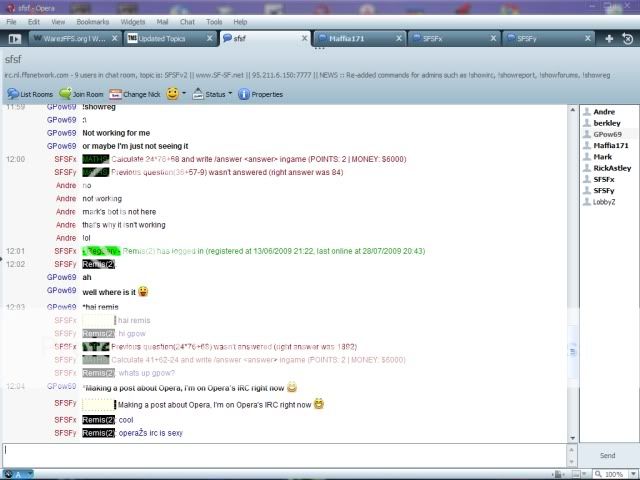Close the SFSFx tab
Screen dimensions: 640x480
coord(493,38)
